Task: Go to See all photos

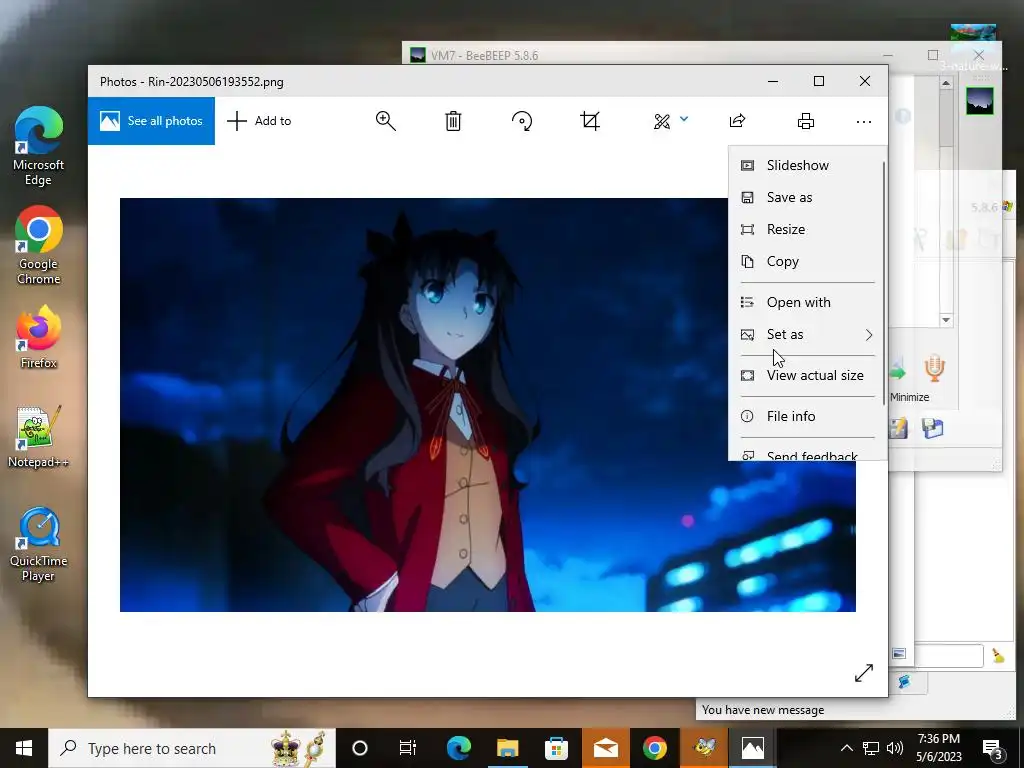Action: coord(152,121)
